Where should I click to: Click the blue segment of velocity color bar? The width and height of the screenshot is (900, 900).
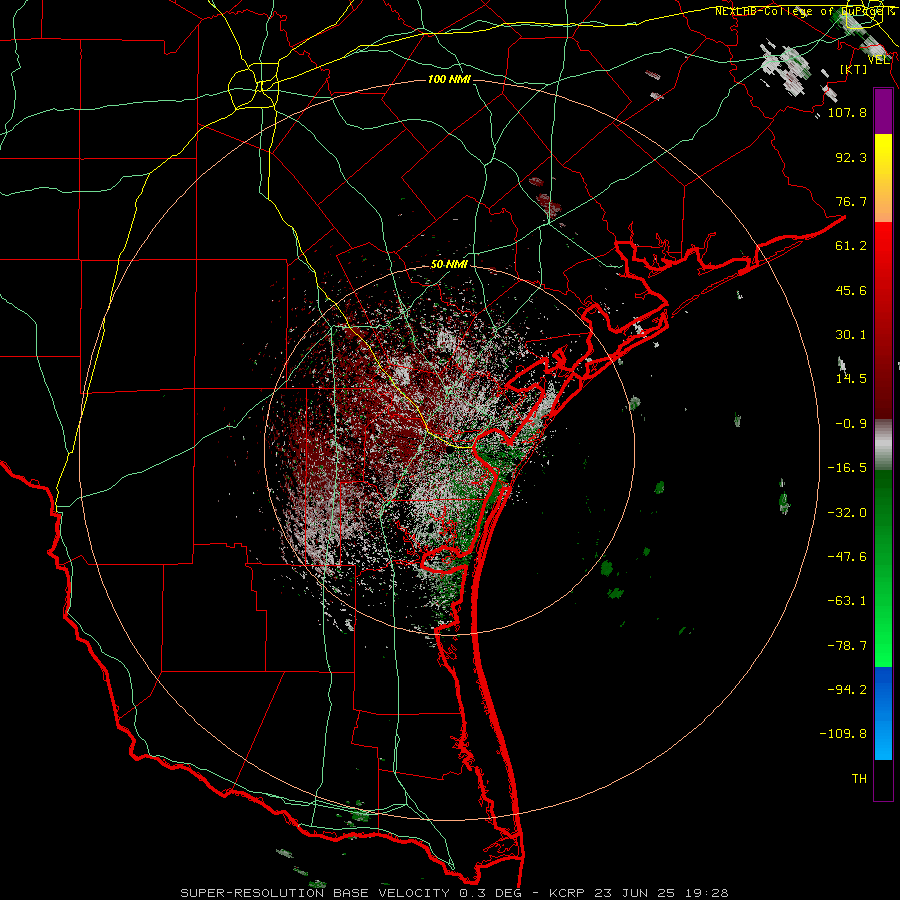coord(883,713)
